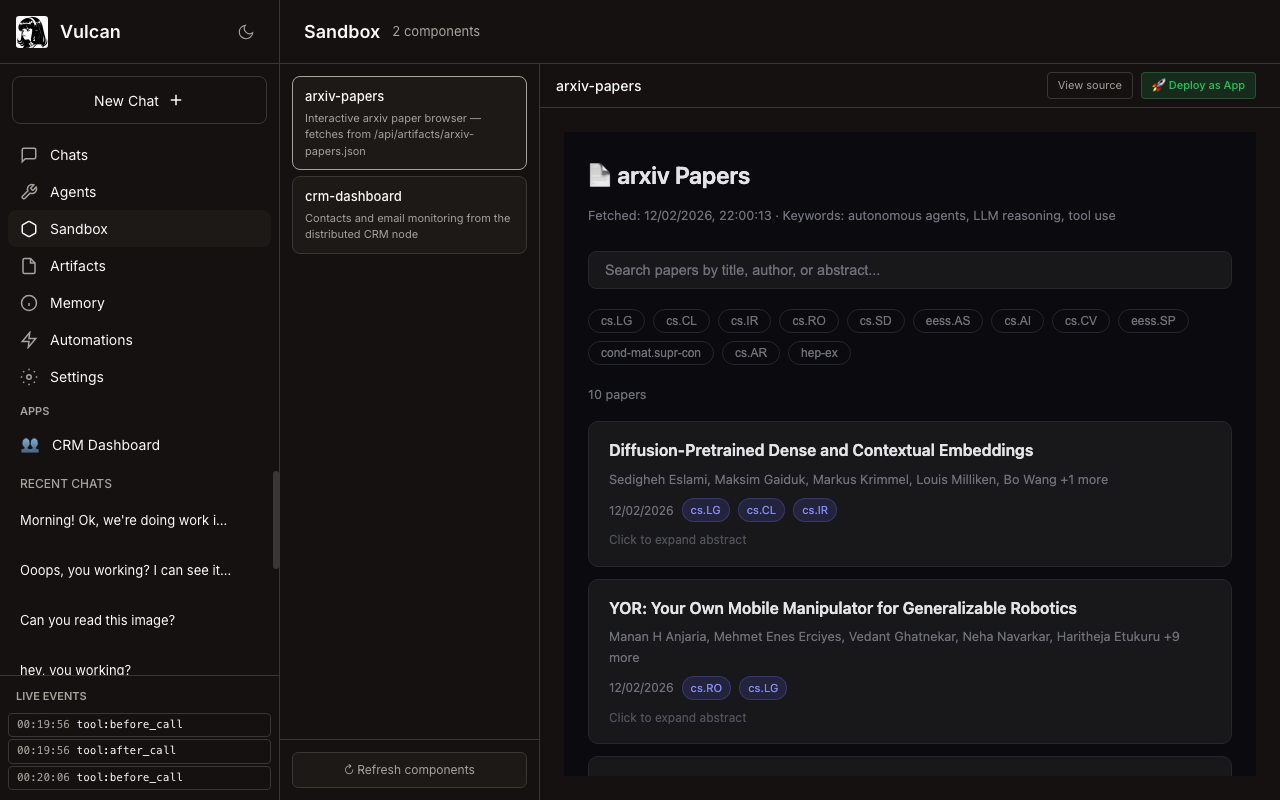The width and height of the screenshot is (1280, 800).
Task: Click the Vulcan logo avatar
Action: click(x=32, y=32)
